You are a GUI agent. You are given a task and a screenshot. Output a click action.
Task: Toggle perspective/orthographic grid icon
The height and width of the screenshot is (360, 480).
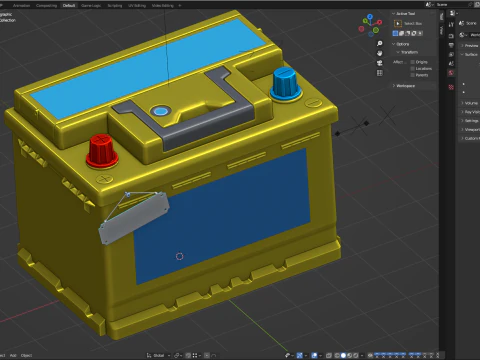click(379, 73)
